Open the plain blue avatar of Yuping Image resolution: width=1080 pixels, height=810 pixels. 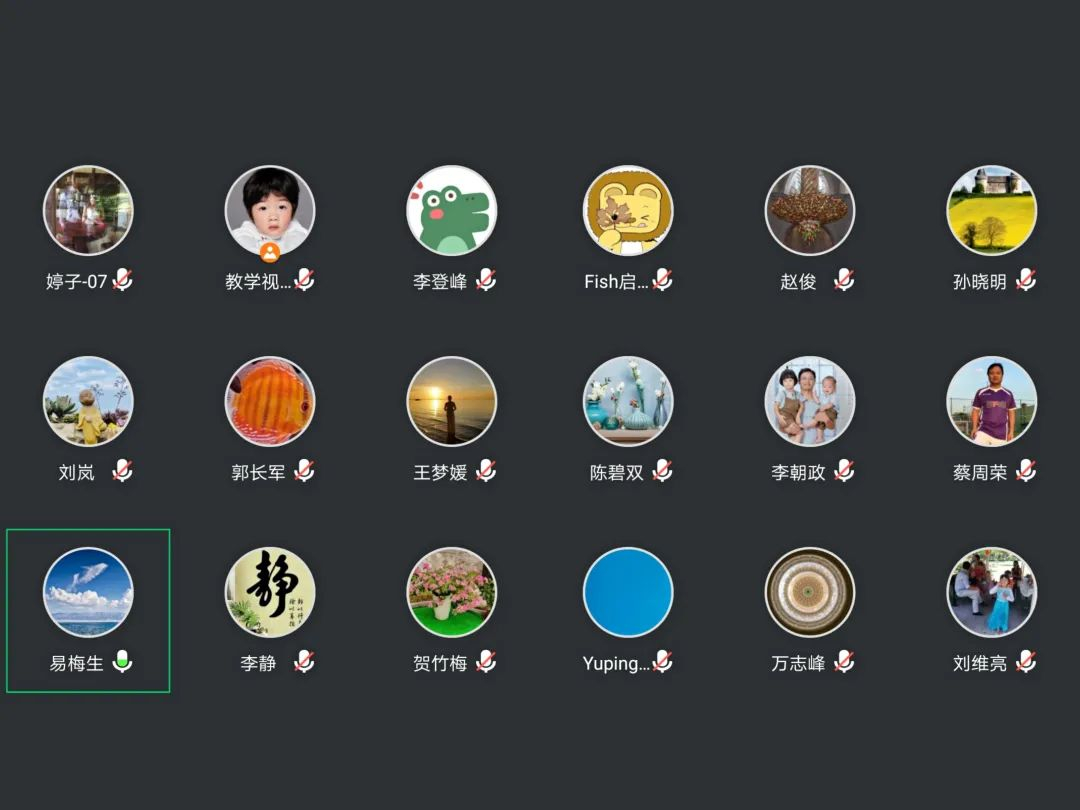[628, 592]
